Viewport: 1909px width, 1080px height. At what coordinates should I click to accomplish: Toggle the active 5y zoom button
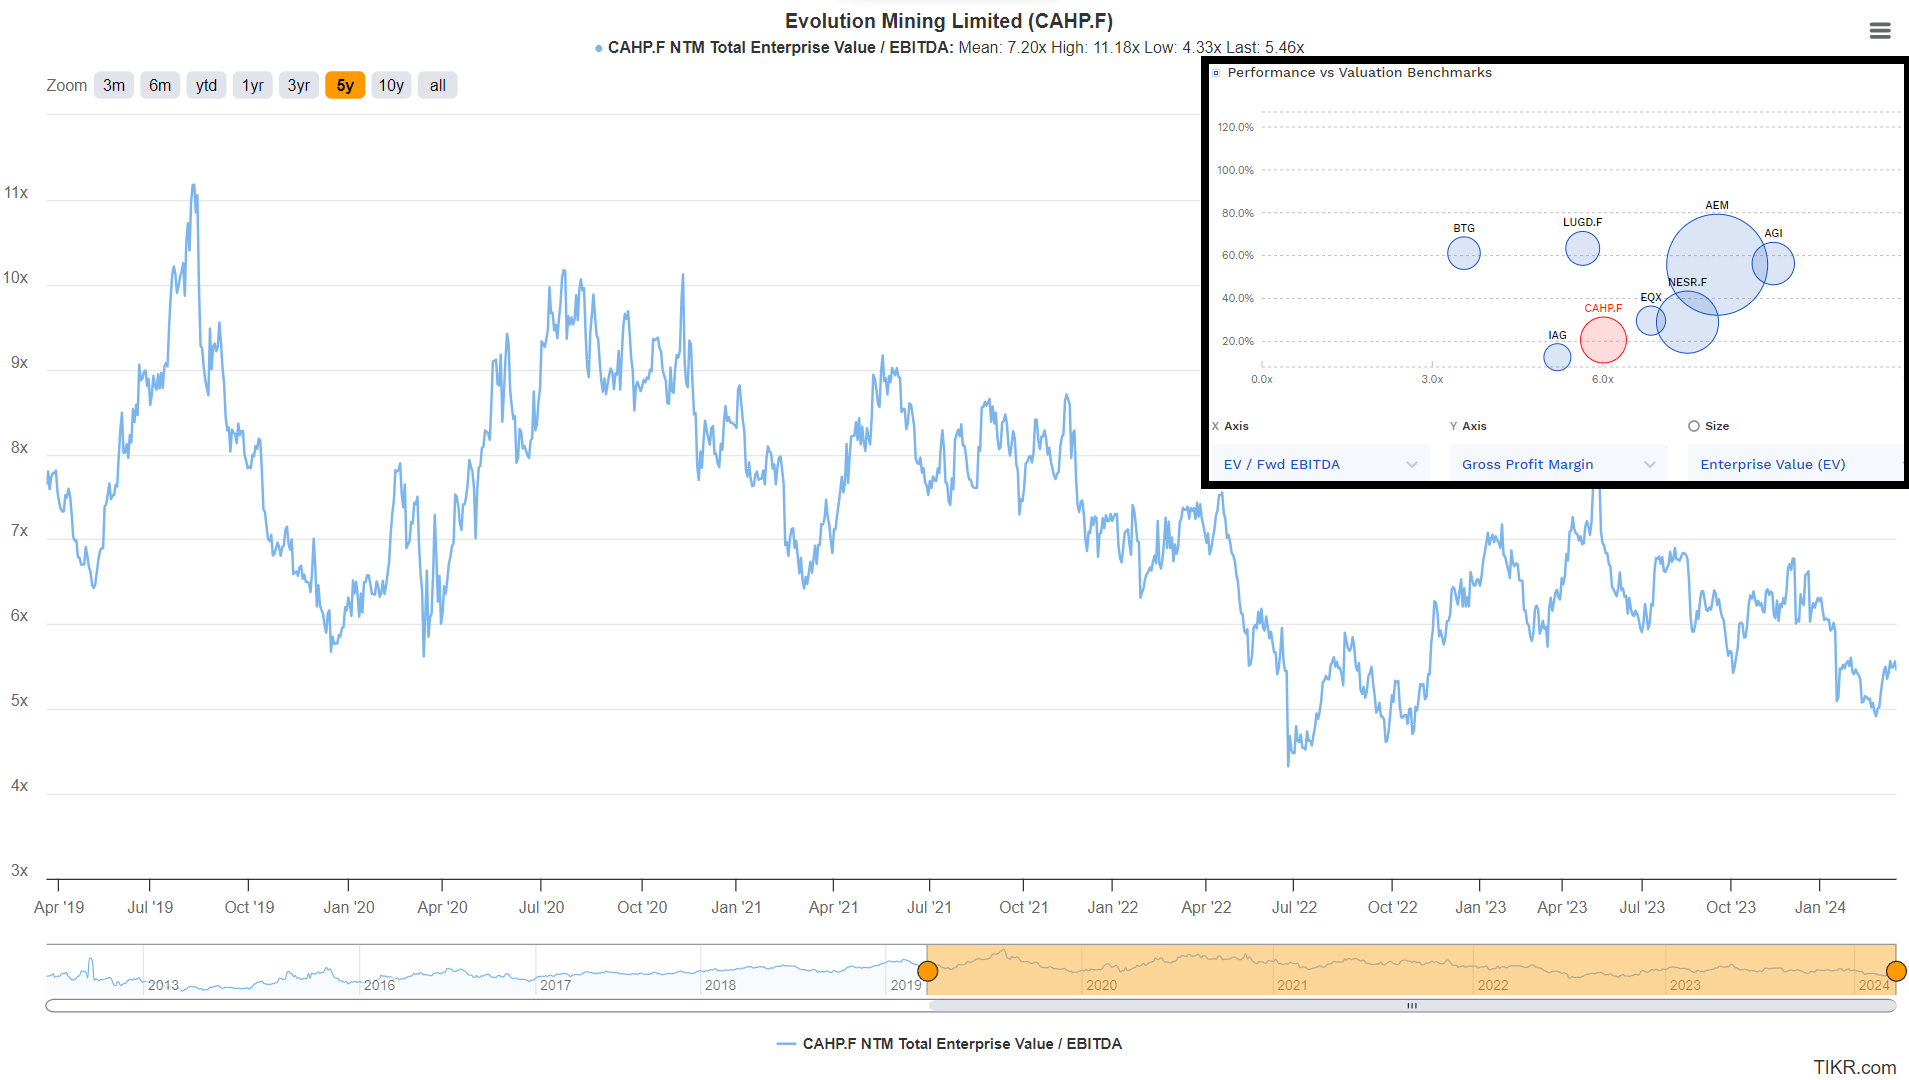pos(344,85)
